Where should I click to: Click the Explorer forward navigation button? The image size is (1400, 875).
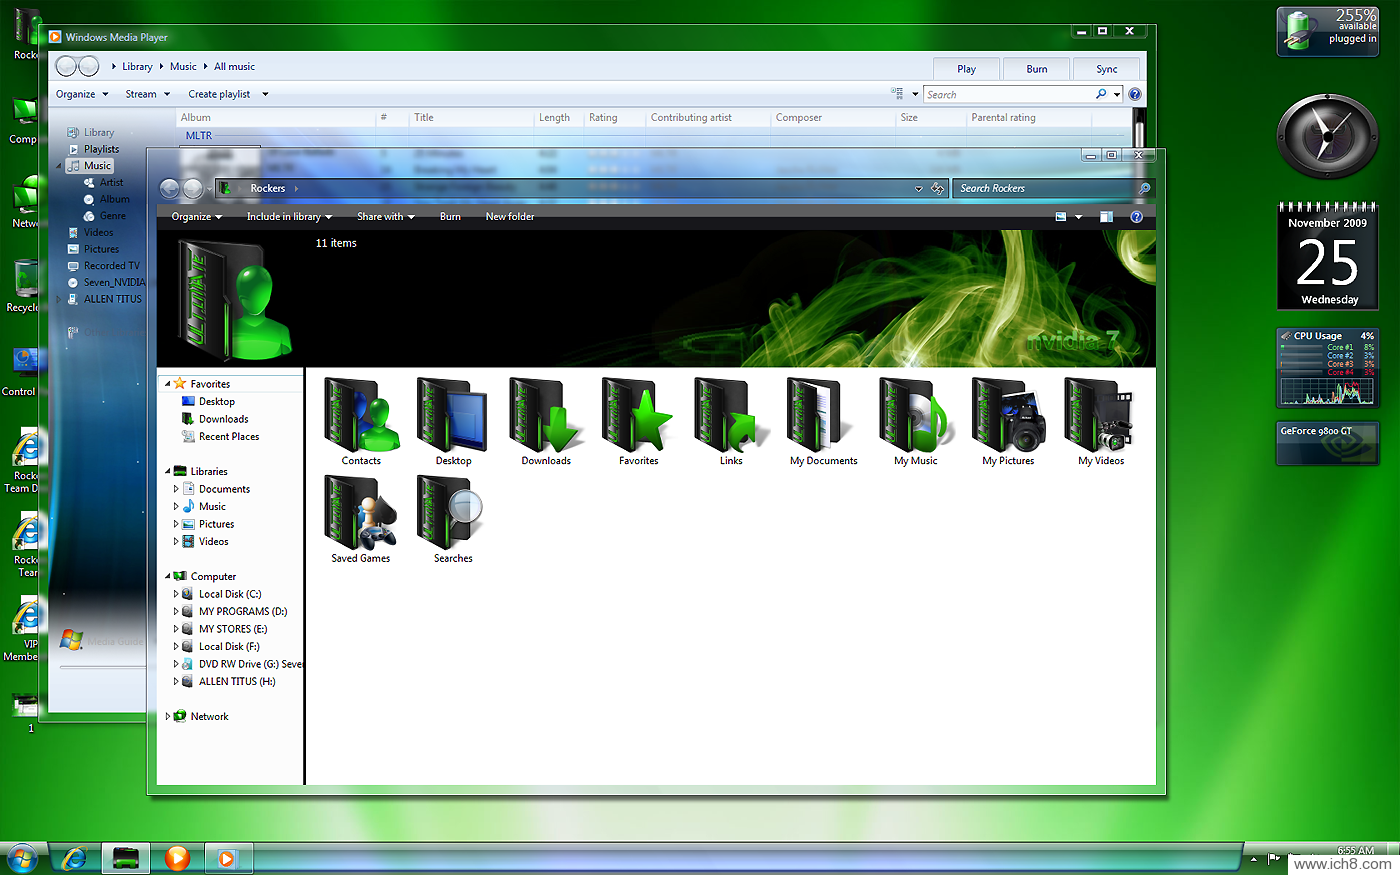point(192,188)
